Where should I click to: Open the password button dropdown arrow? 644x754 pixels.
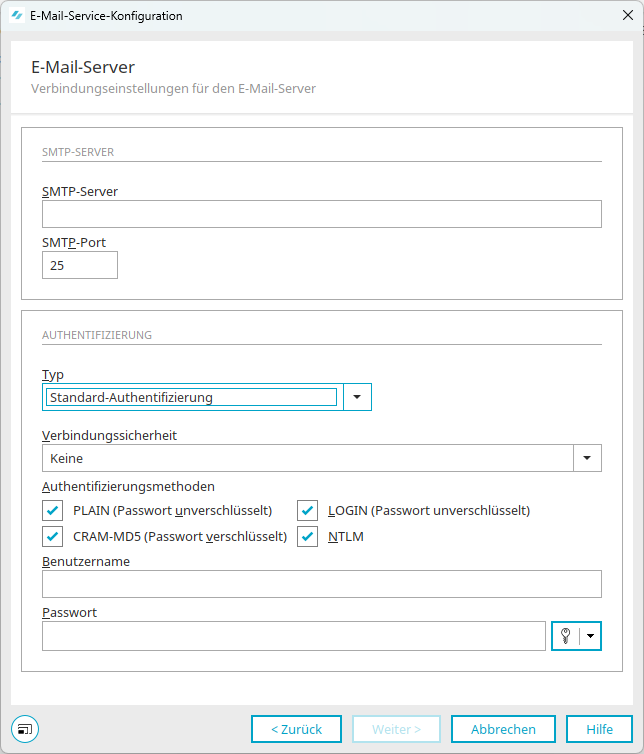coord(590,636)
